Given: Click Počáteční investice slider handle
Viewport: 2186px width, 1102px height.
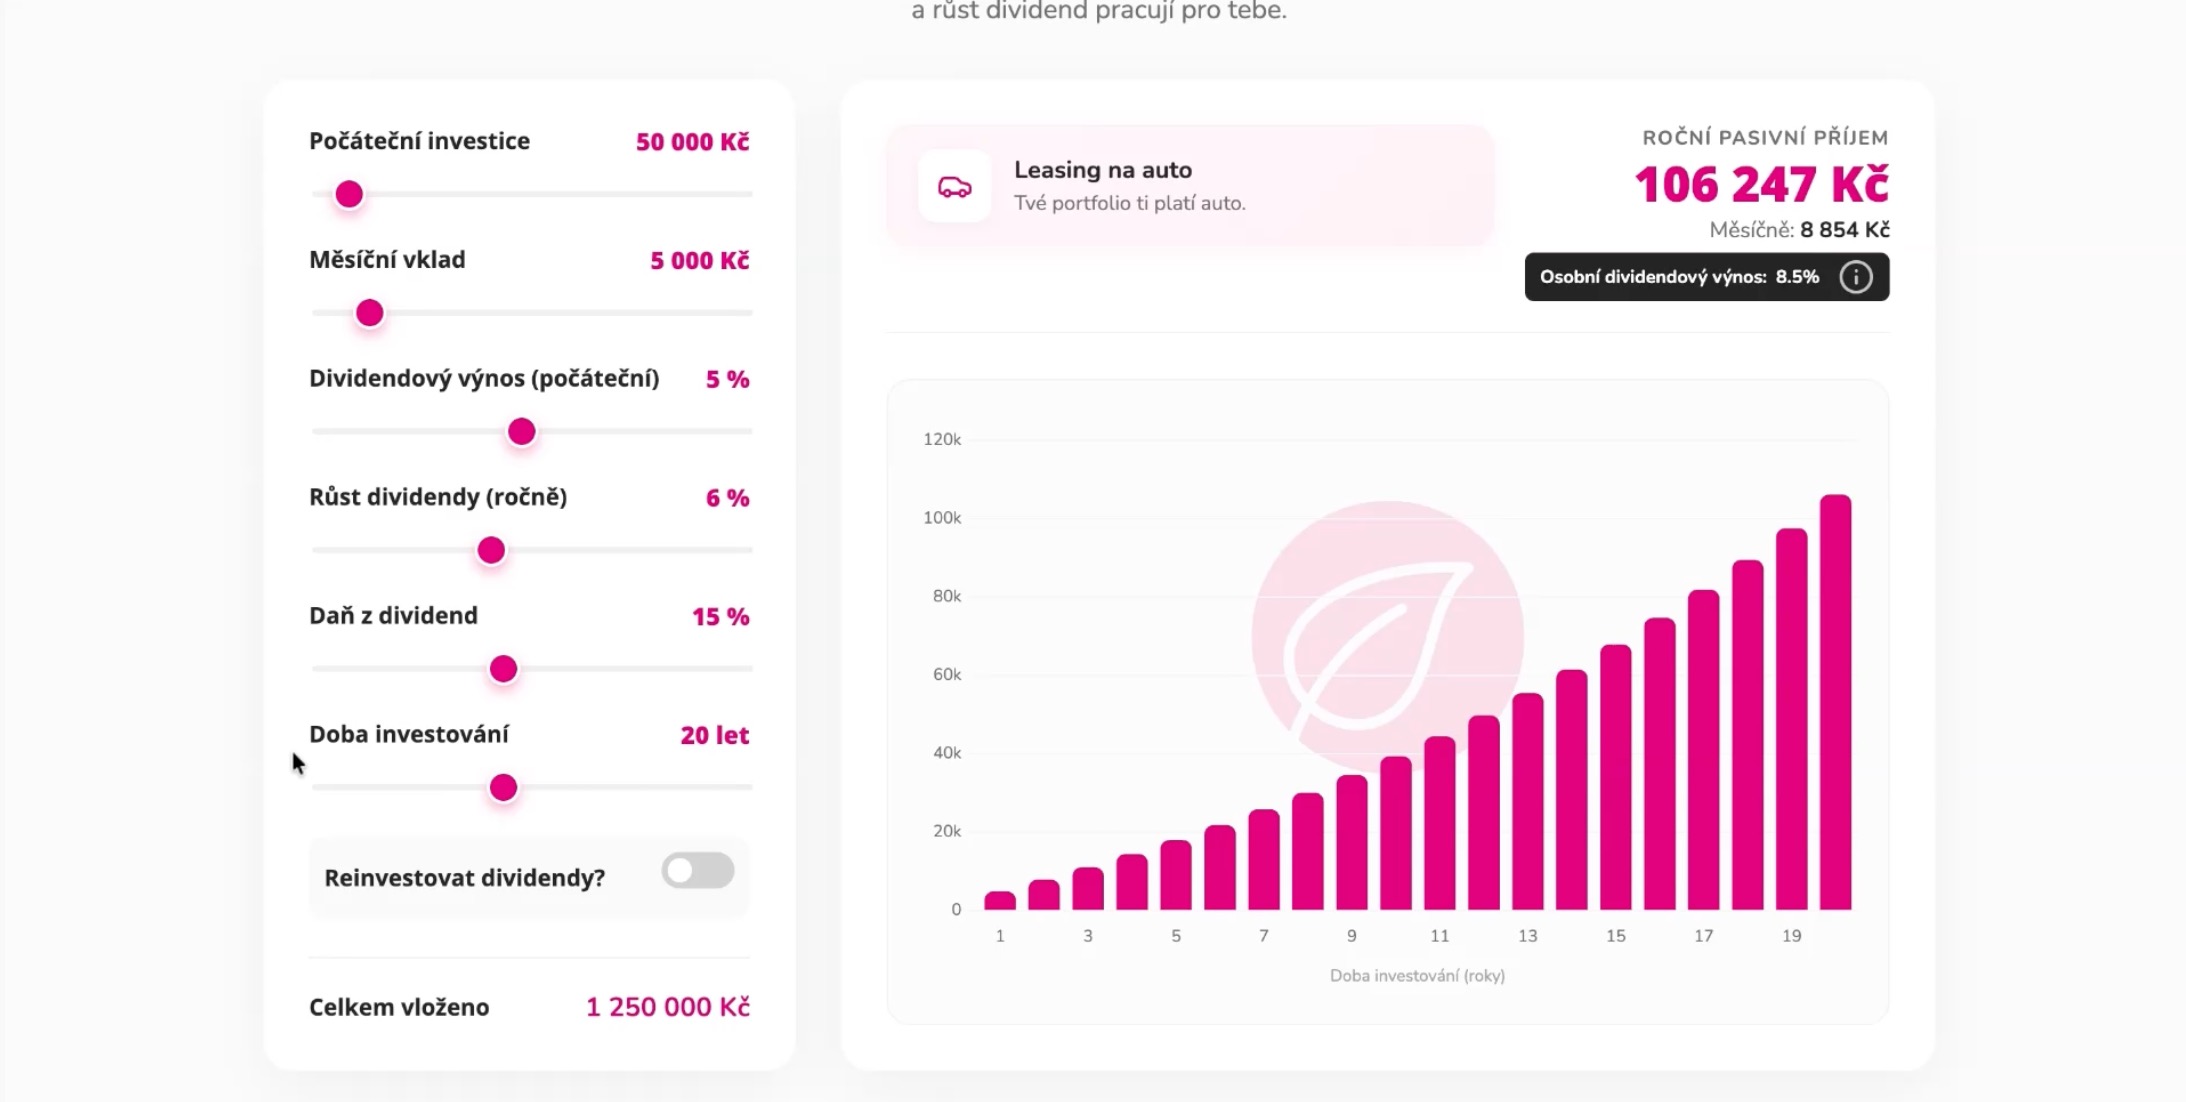Looking at the screenshot, I should point(349,194).
